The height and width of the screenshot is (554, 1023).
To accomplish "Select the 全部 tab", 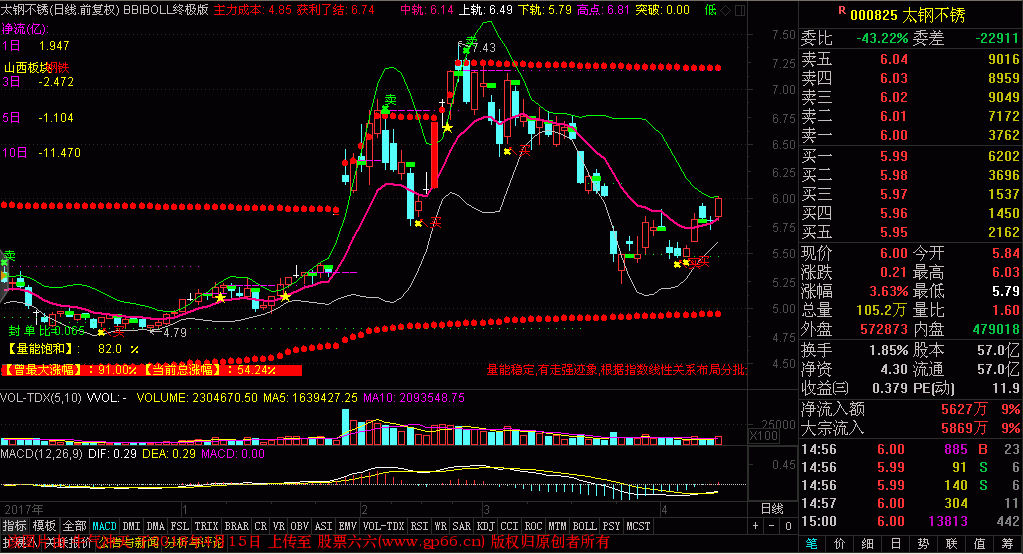I will 74,526.
